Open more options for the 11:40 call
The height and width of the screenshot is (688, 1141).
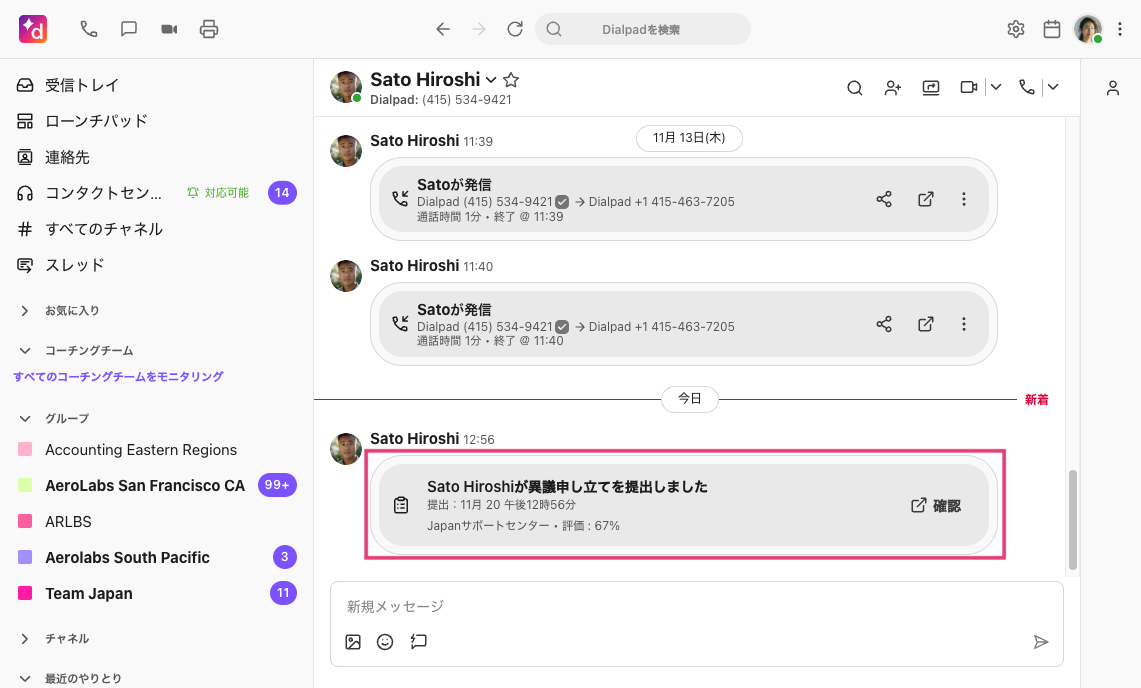click(x=963, y=325)
